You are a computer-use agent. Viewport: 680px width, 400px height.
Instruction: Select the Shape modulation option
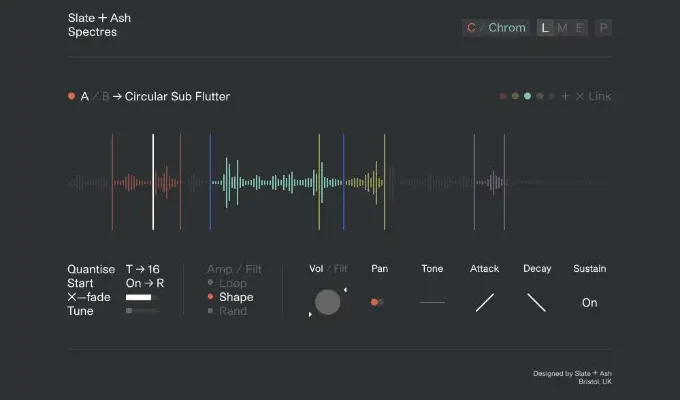(x=236, y=297)
